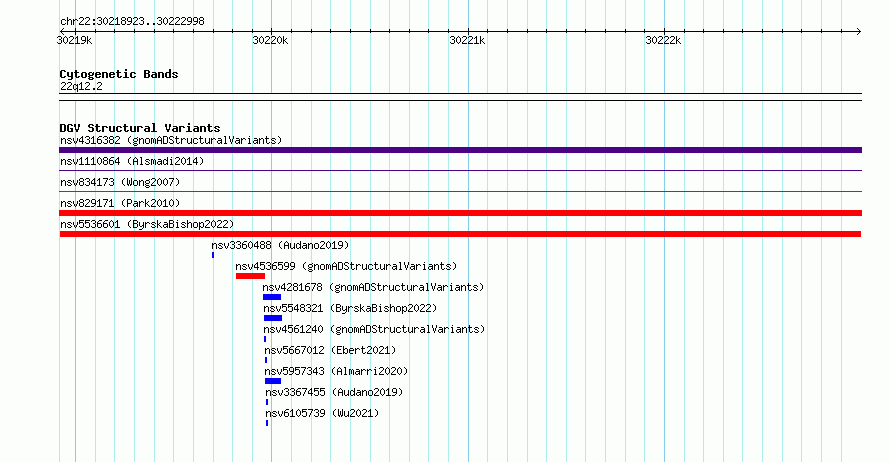Click the small blue mark under nsv3360488

coord(213,255)
